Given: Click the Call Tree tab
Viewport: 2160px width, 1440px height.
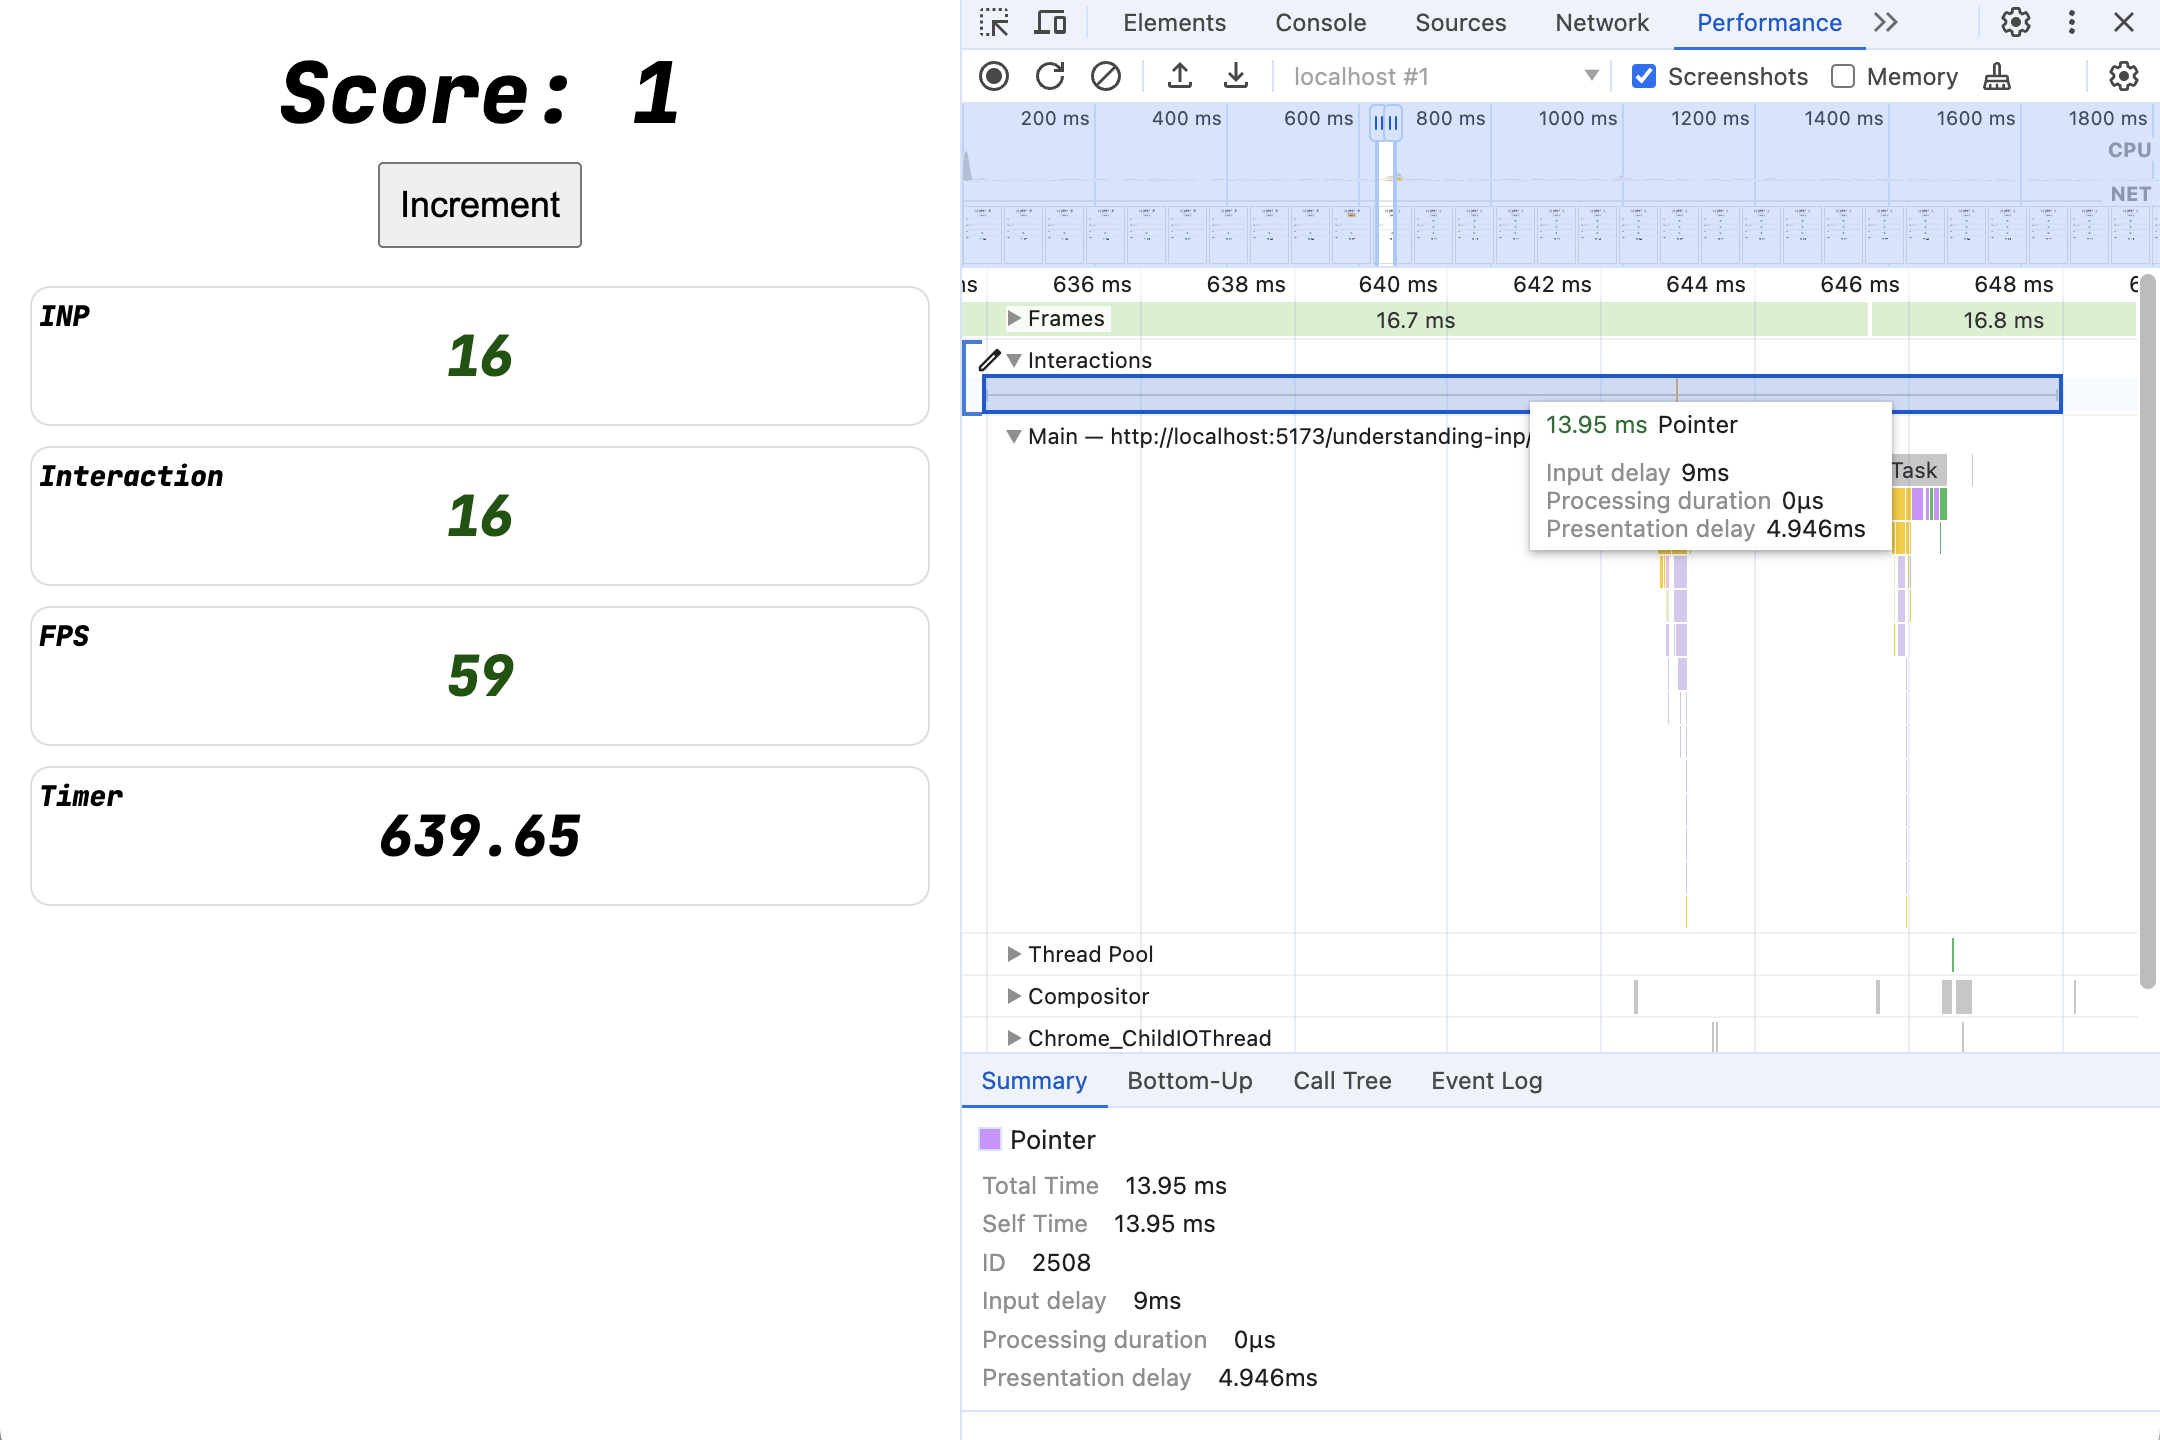Looking at the screenshot, I should click(x=1342, y=1080).
